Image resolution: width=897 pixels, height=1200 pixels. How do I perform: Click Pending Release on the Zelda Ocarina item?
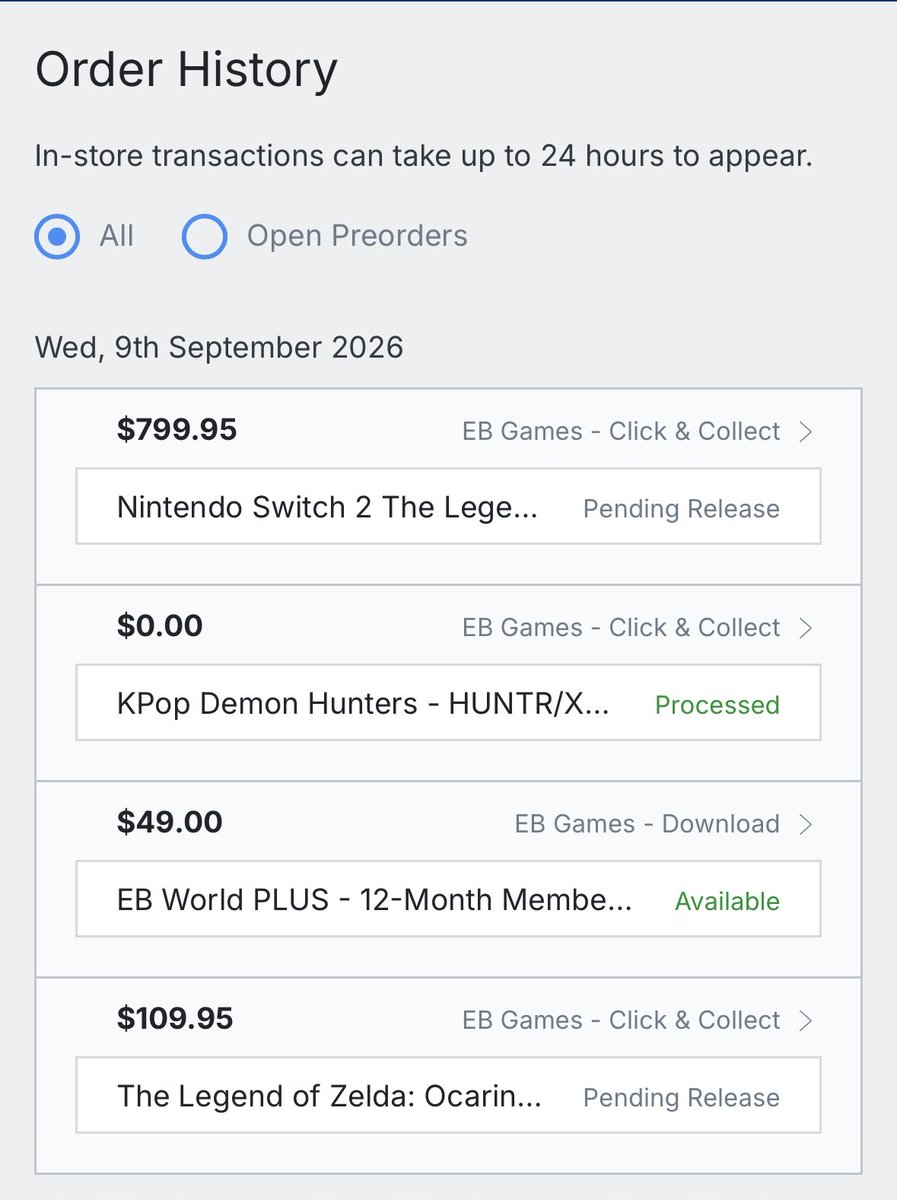681,1097
